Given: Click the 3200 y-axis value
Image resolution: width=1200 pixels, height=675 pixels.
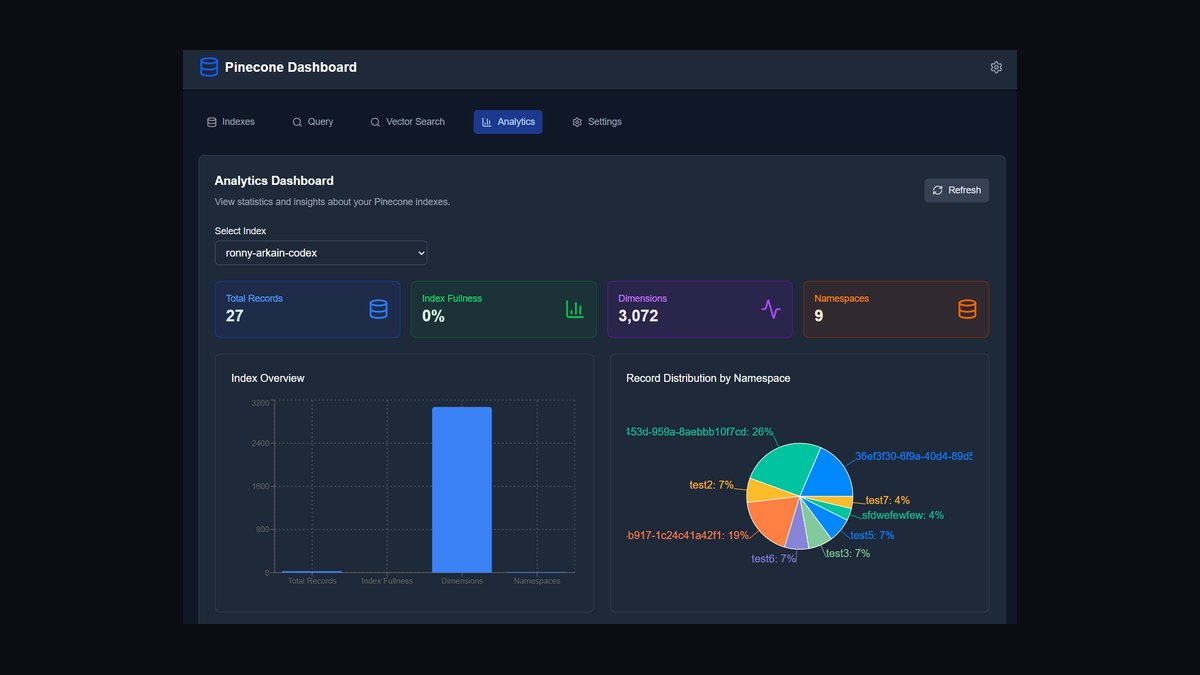Looking at the screenshot, I should [260, 403].
